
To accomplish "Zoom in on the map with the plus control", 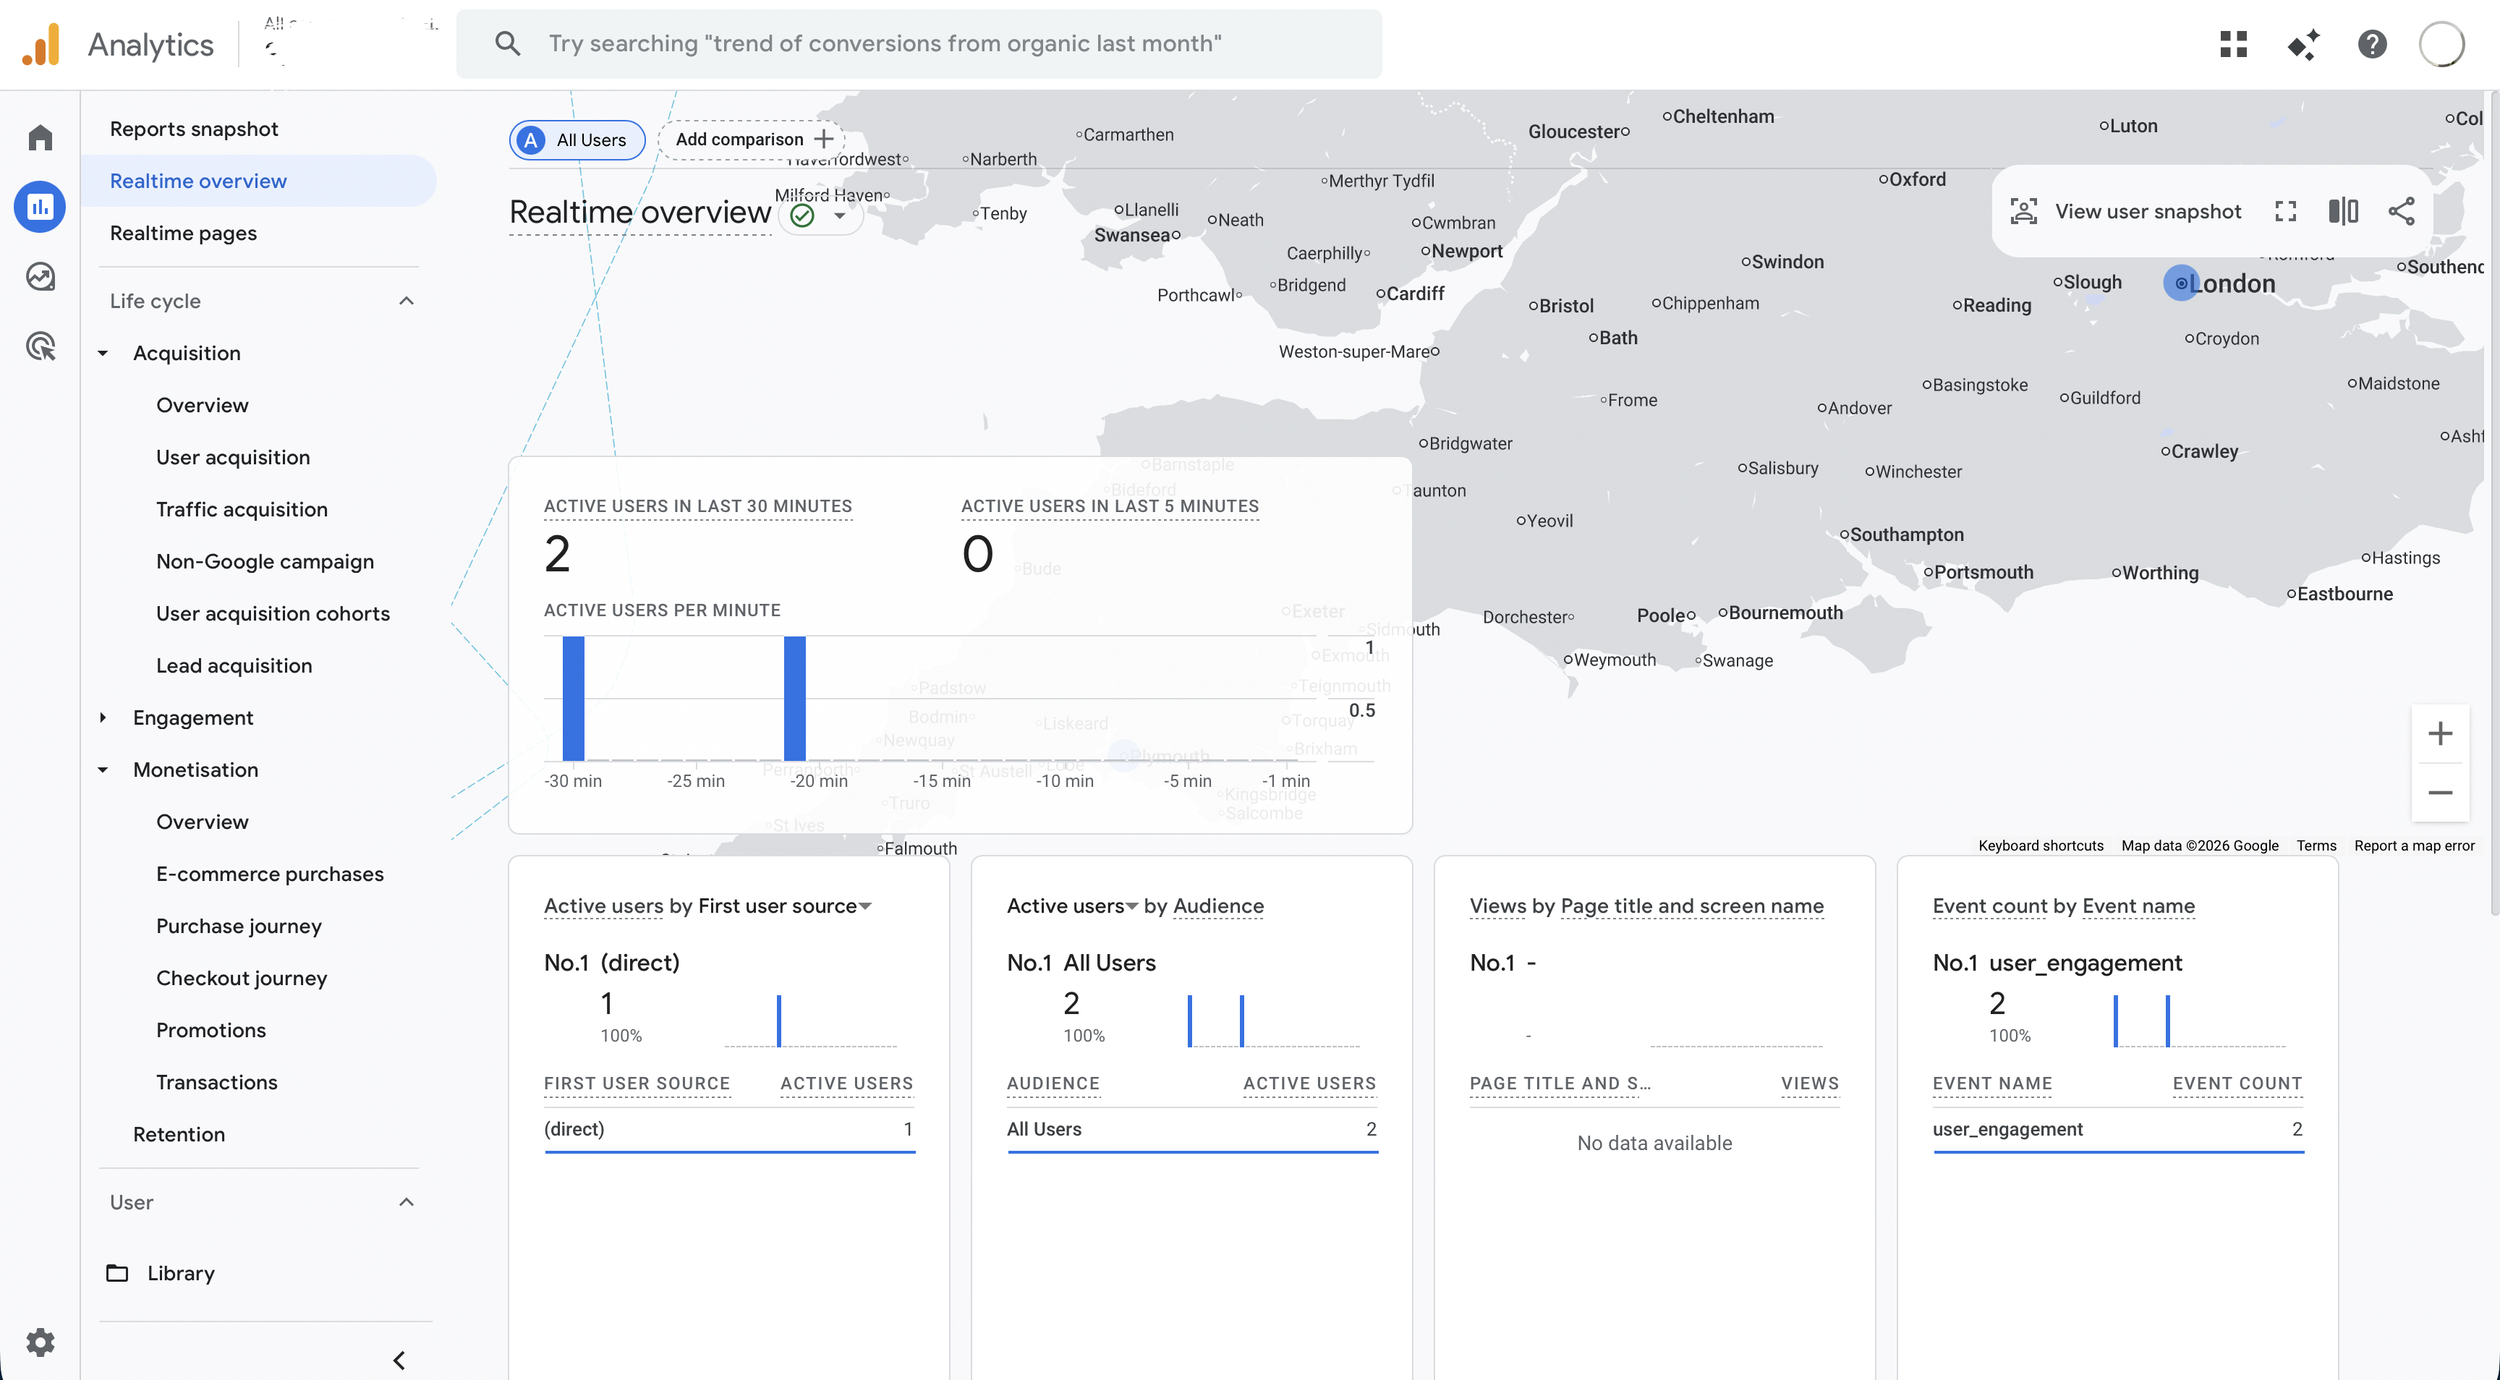I will (2441, 734).
